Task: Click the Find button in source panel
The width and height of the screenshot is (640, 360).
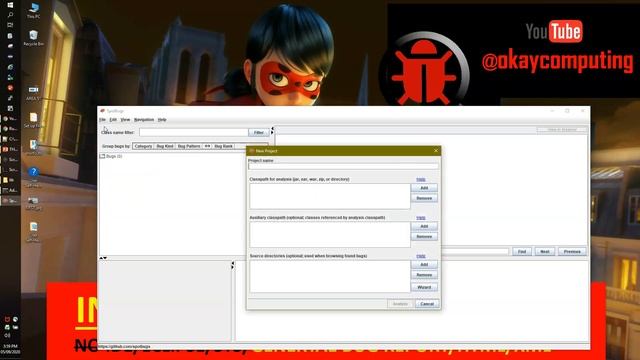Action: click(x=522, y=251)
